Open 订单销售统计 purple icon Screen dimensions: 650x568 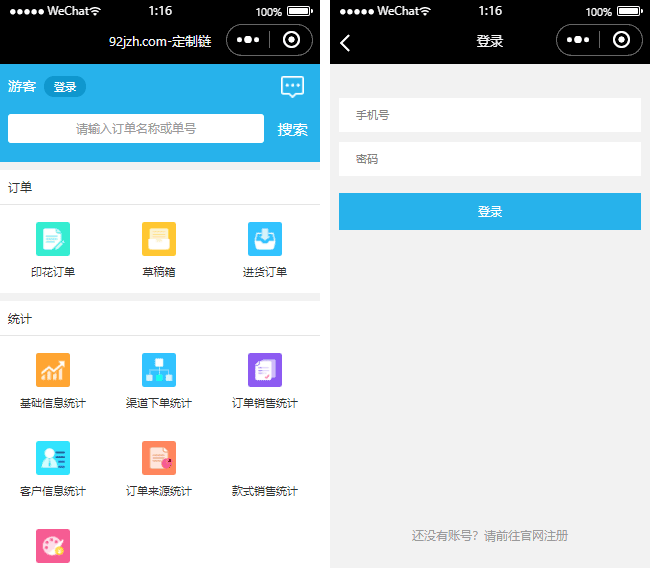[x=265, y=370]
